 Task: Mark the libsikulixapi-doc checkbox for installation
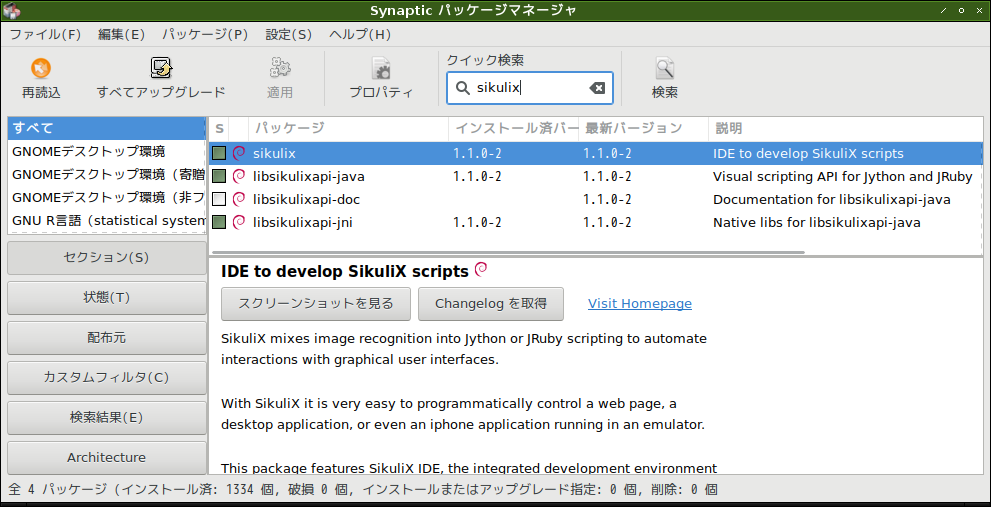pyautogui.click(x=219, y=200)
